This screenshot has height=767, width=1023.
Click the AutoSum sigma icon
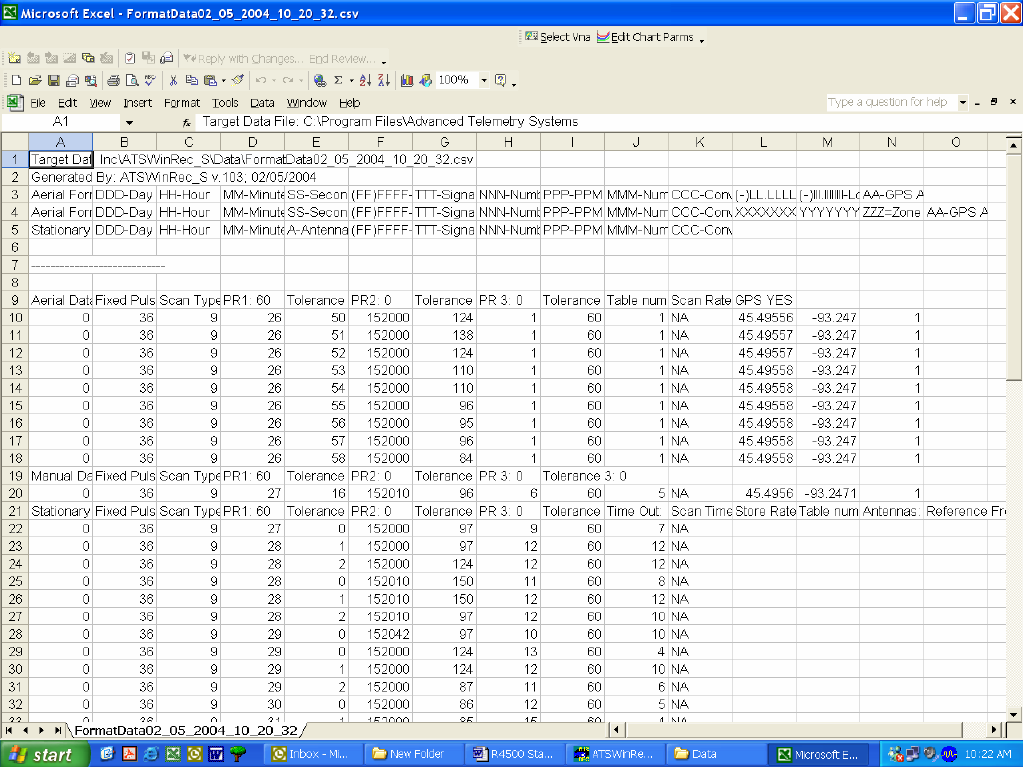[338, 80]
